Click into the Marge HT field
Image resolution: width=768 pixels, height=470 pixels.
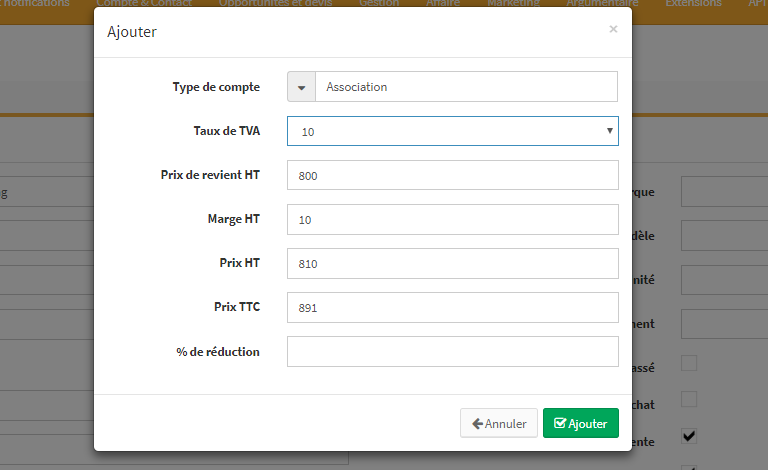453,219
